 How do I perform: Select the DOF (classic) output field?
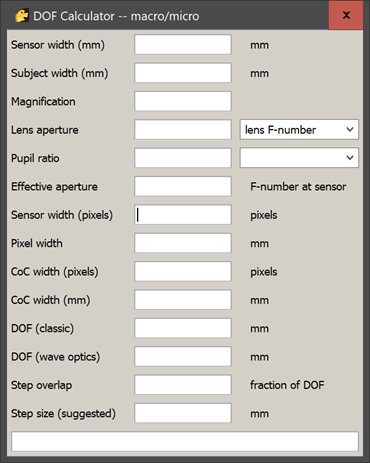183,328
